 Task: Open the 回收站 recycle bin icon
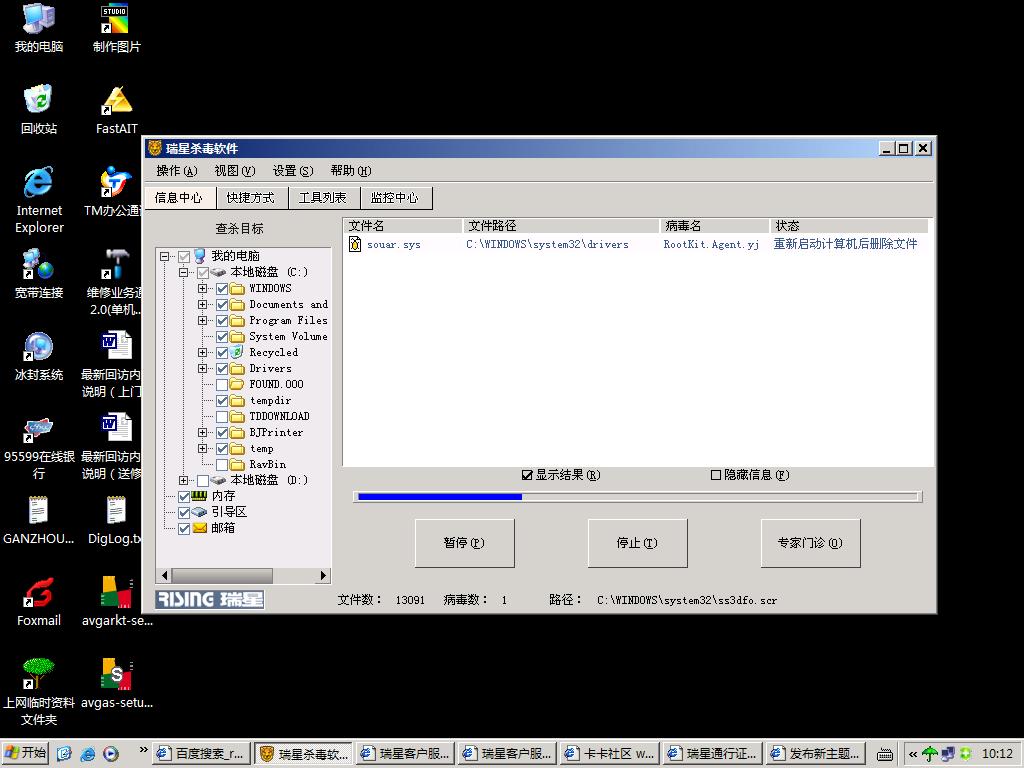tap(39, 110)
